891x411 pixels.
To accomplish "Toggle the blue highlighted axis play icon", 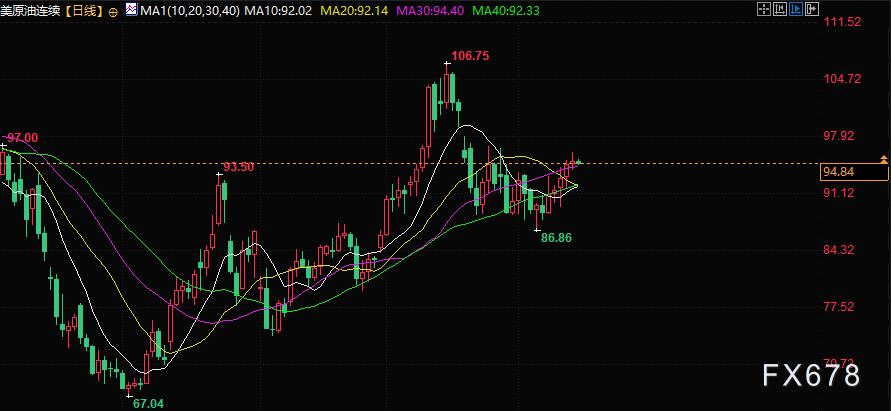I will [x=796, y=9].
